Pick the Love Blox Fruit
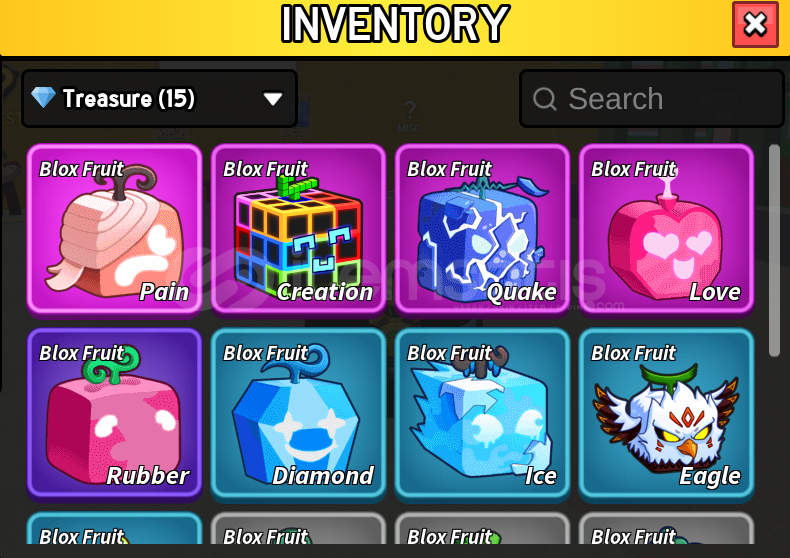 (x=666, y=229)
